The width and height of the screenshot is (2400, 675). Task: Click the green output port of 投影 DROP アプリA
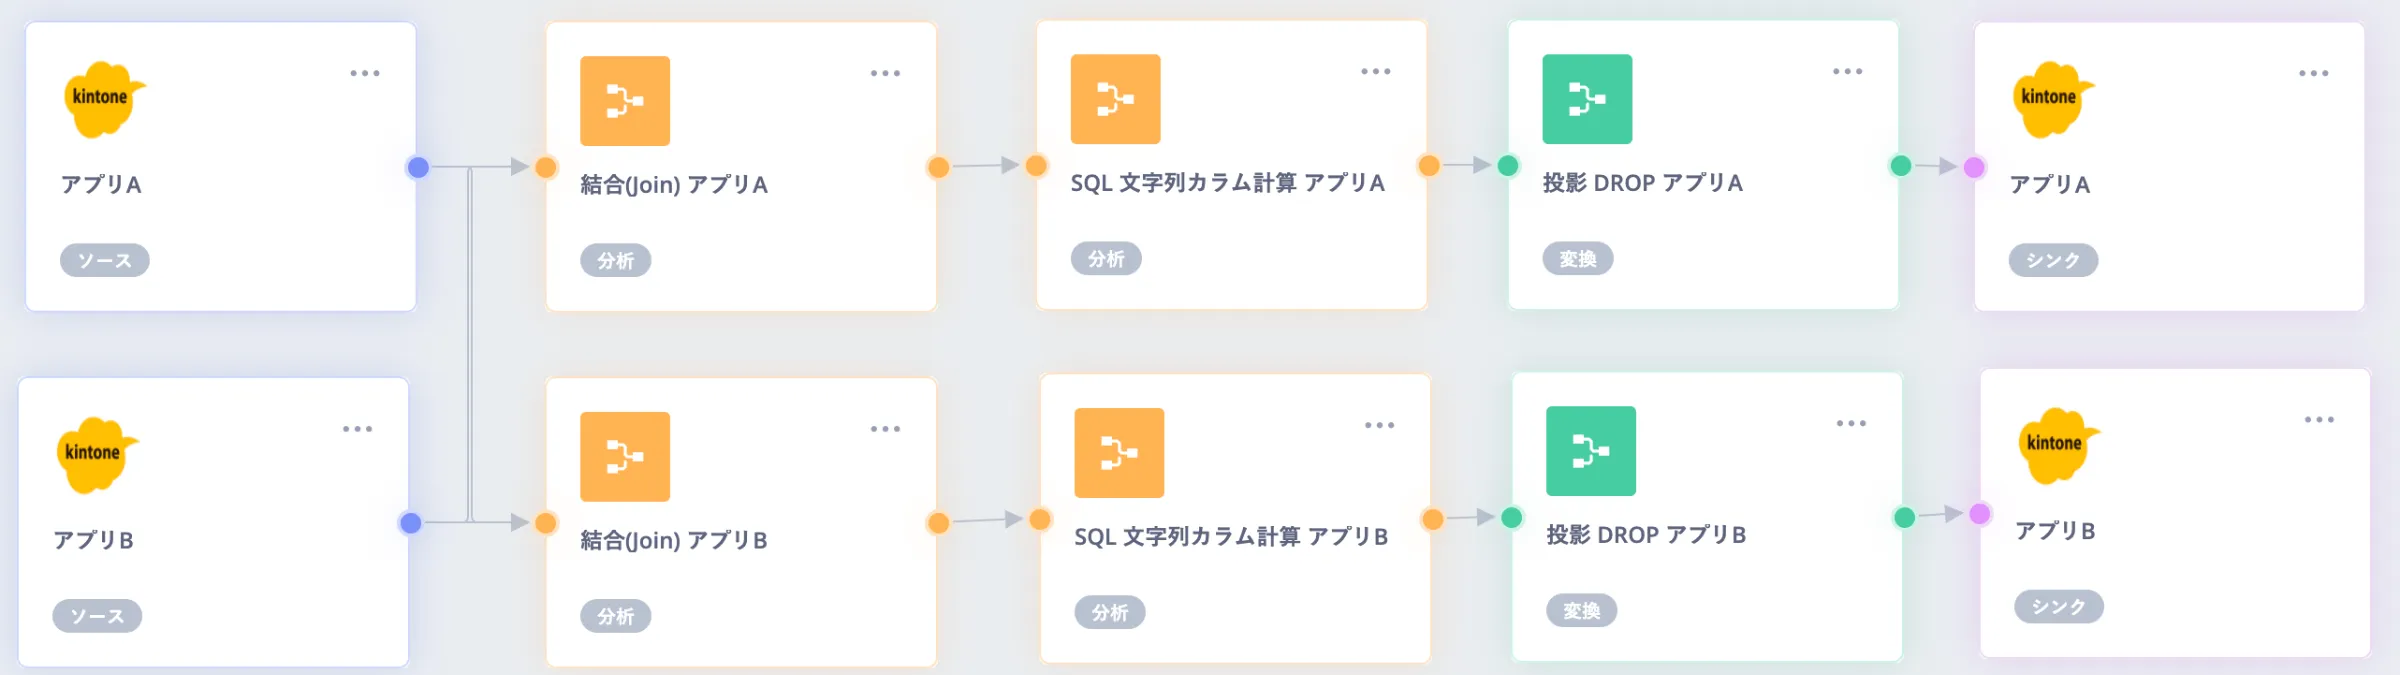[1901, 166]
